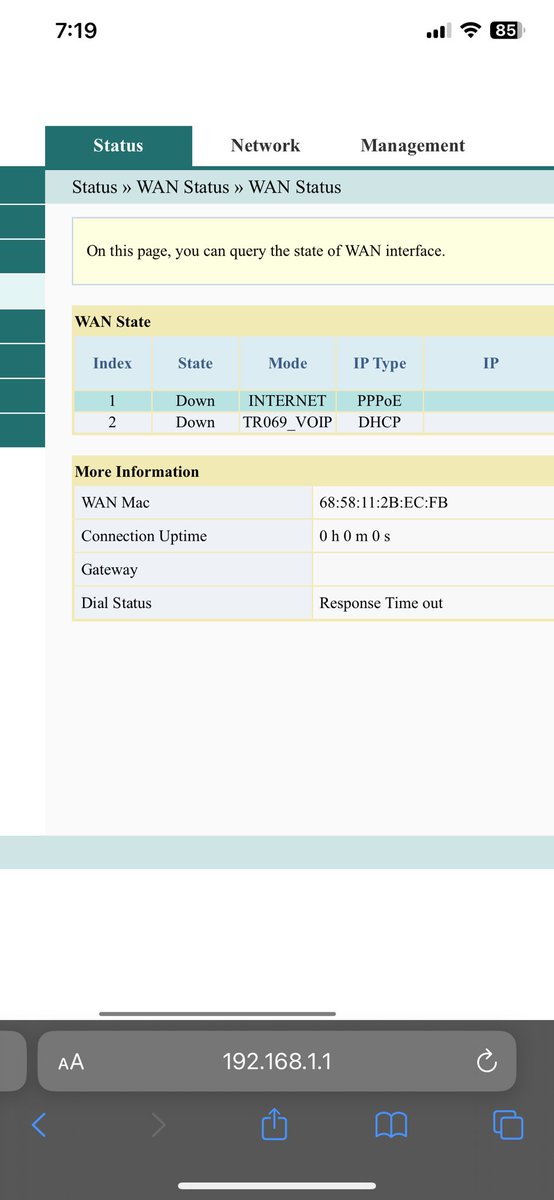Viewport: 554px width, 1200px height.
Task: Select the Connection Uptime label
Action: tap(144, 536)
